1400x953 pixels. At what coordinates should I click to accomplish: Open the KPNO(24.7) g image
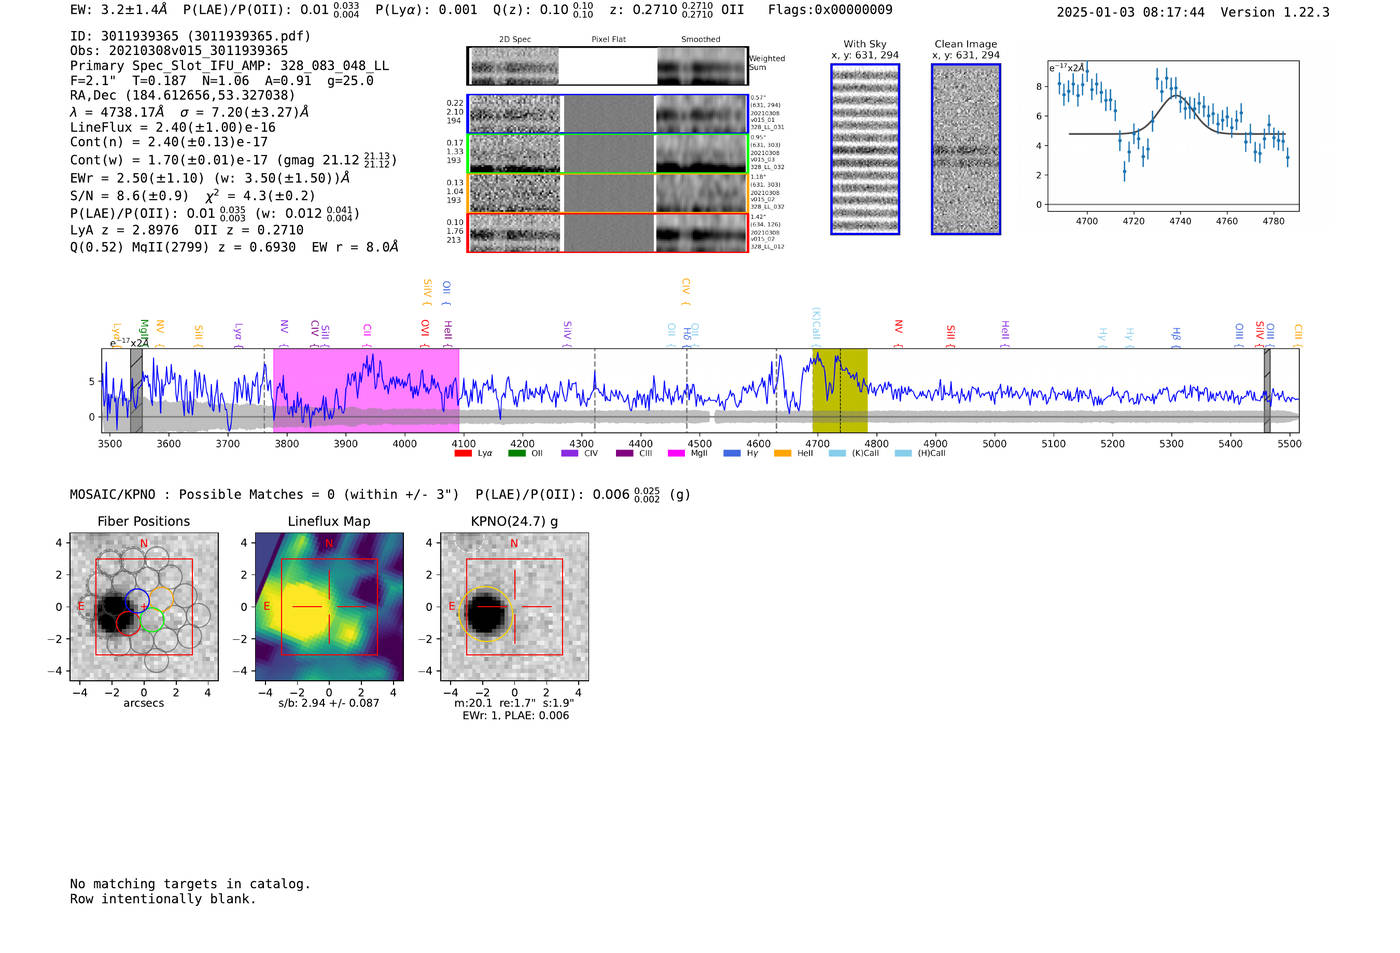(x=514, y=607)
